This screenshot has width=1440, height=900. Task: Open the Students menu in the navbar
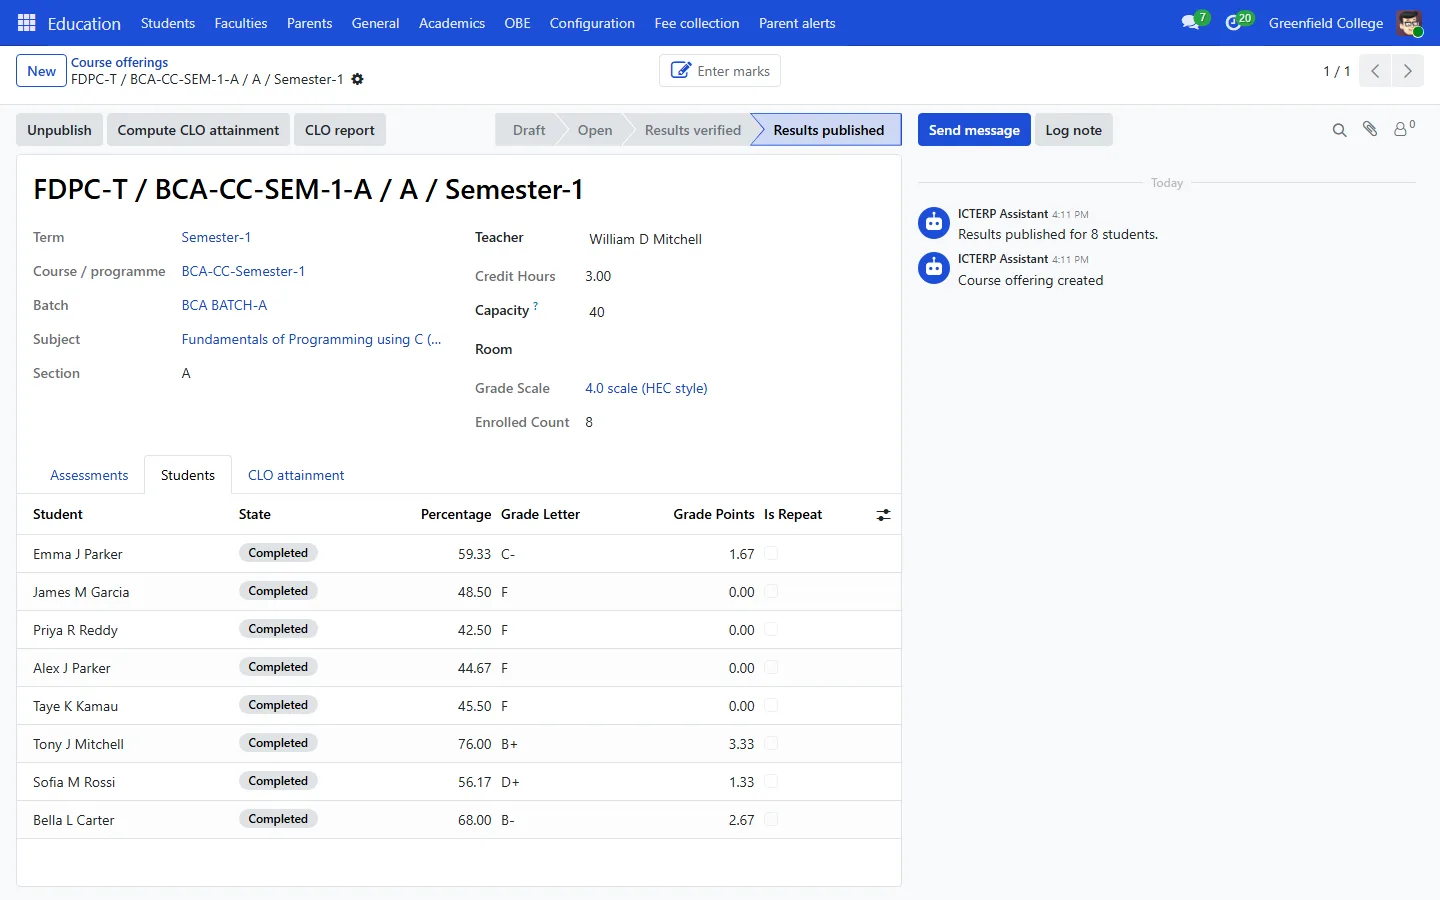[168, 23]
